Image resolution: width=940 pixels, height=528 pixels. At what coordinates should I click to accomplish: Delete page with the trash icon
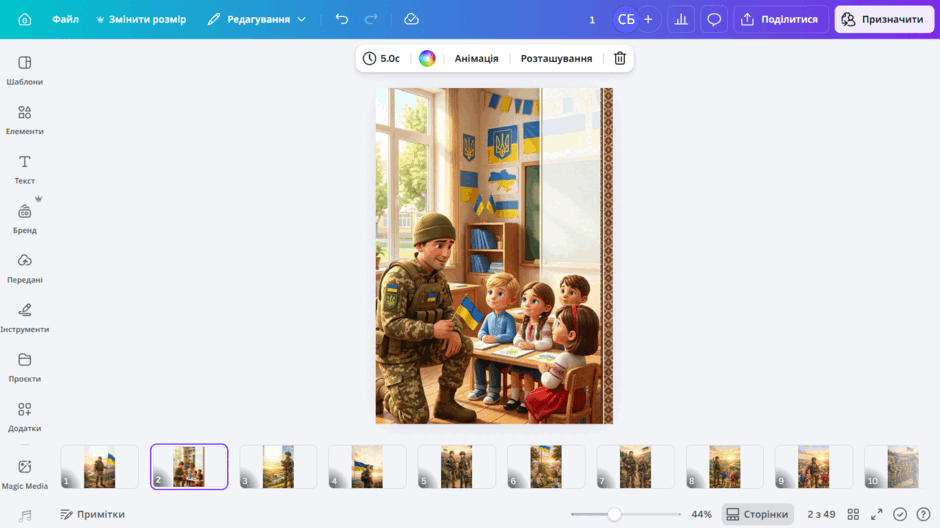(620, 58)
